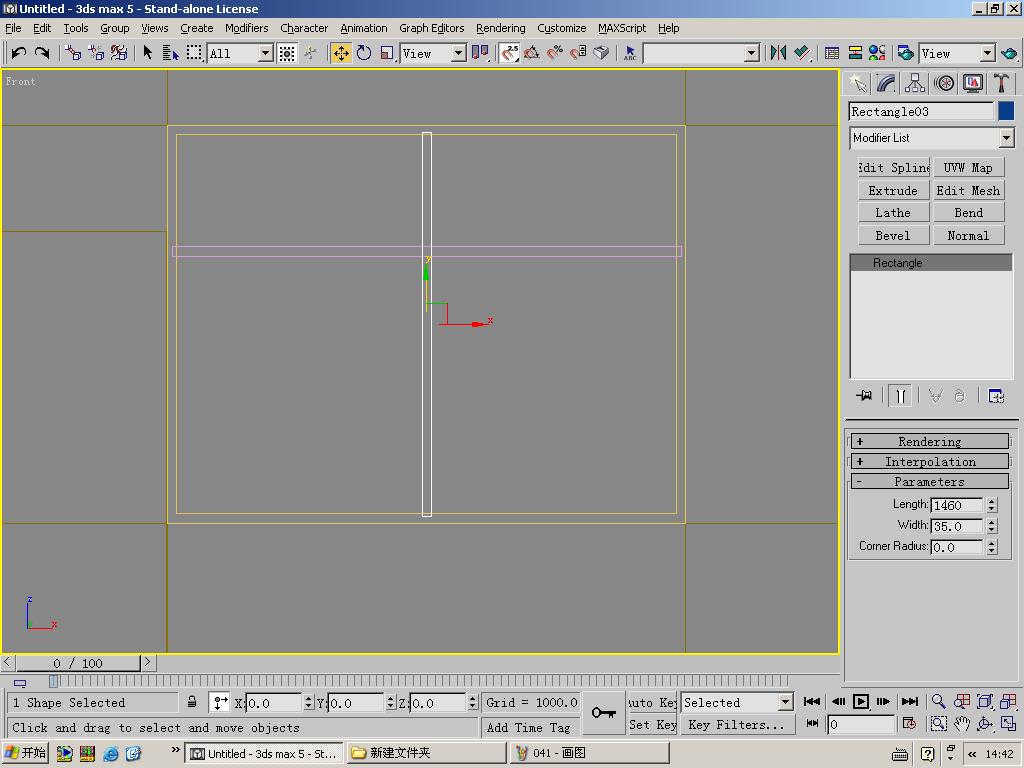The height and width of the screenshot is (768, 1024).
Task: Click the Zoom Extents viewport icon
Action: [984, 702]
